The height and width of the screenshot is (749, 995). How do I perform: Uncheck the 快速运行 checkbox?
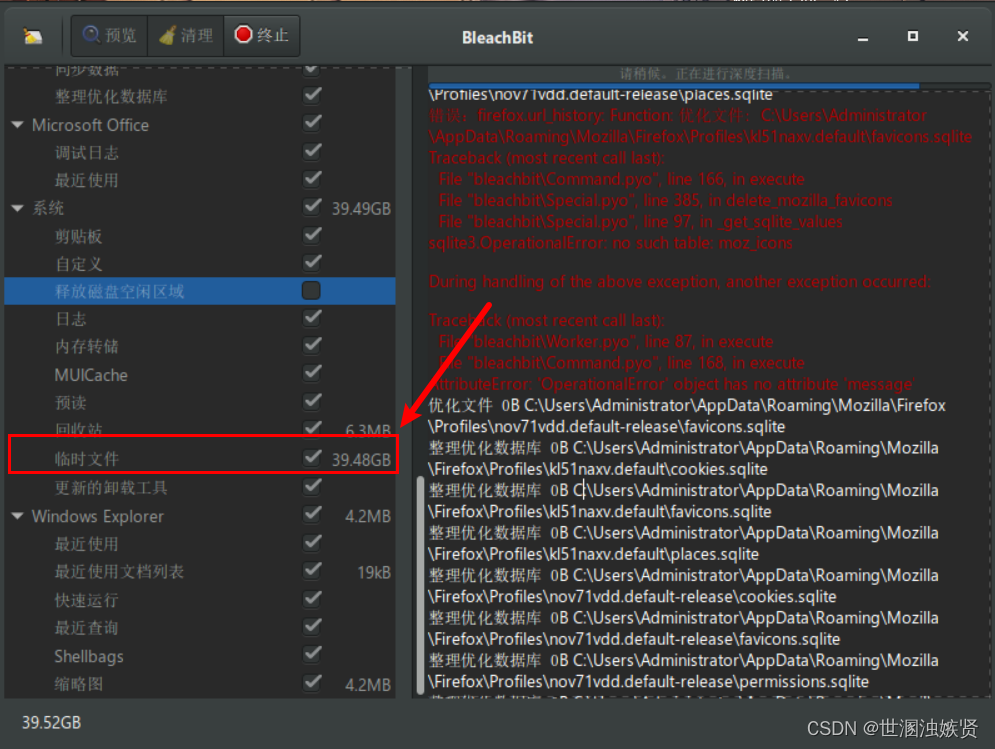coord(312,599)
